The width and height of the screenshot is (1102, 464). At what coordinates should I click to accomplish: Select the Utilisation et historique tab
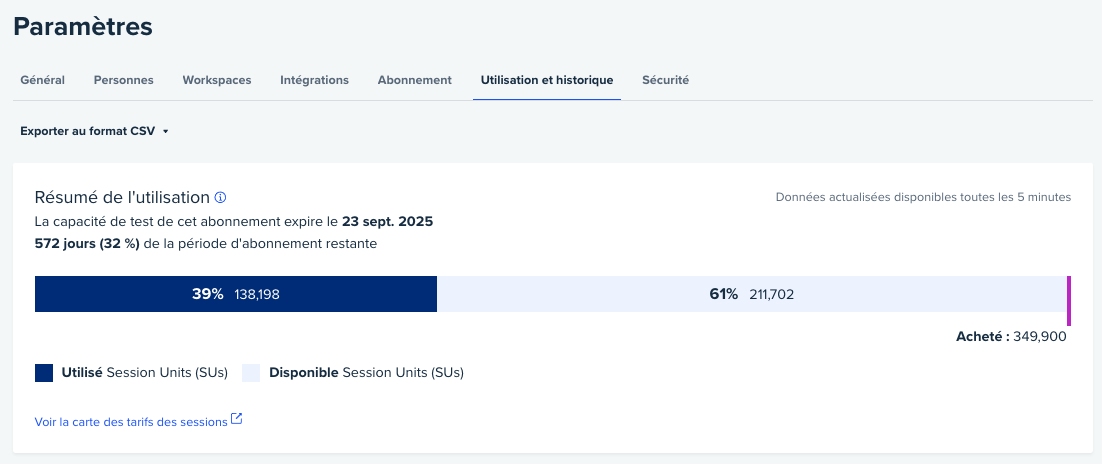(547, 80)
